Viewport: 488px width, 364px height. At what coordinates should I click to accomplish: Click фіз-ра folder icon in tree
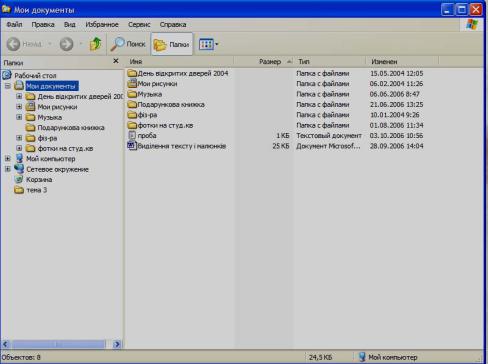(30, 138)
